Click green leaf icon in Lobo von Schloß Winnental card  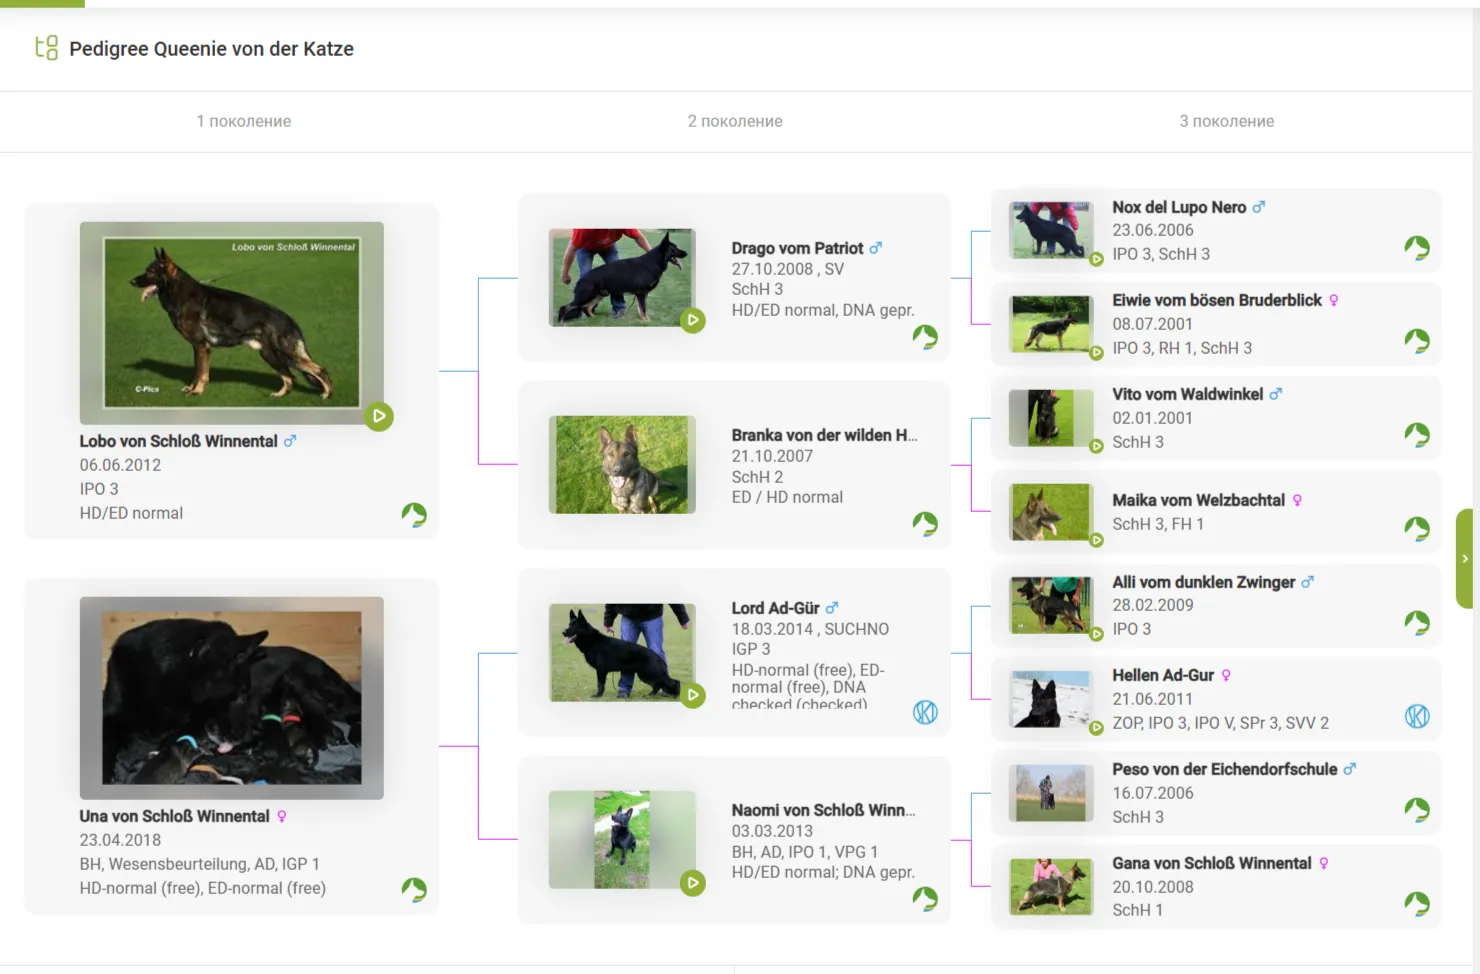click(414, 514)
